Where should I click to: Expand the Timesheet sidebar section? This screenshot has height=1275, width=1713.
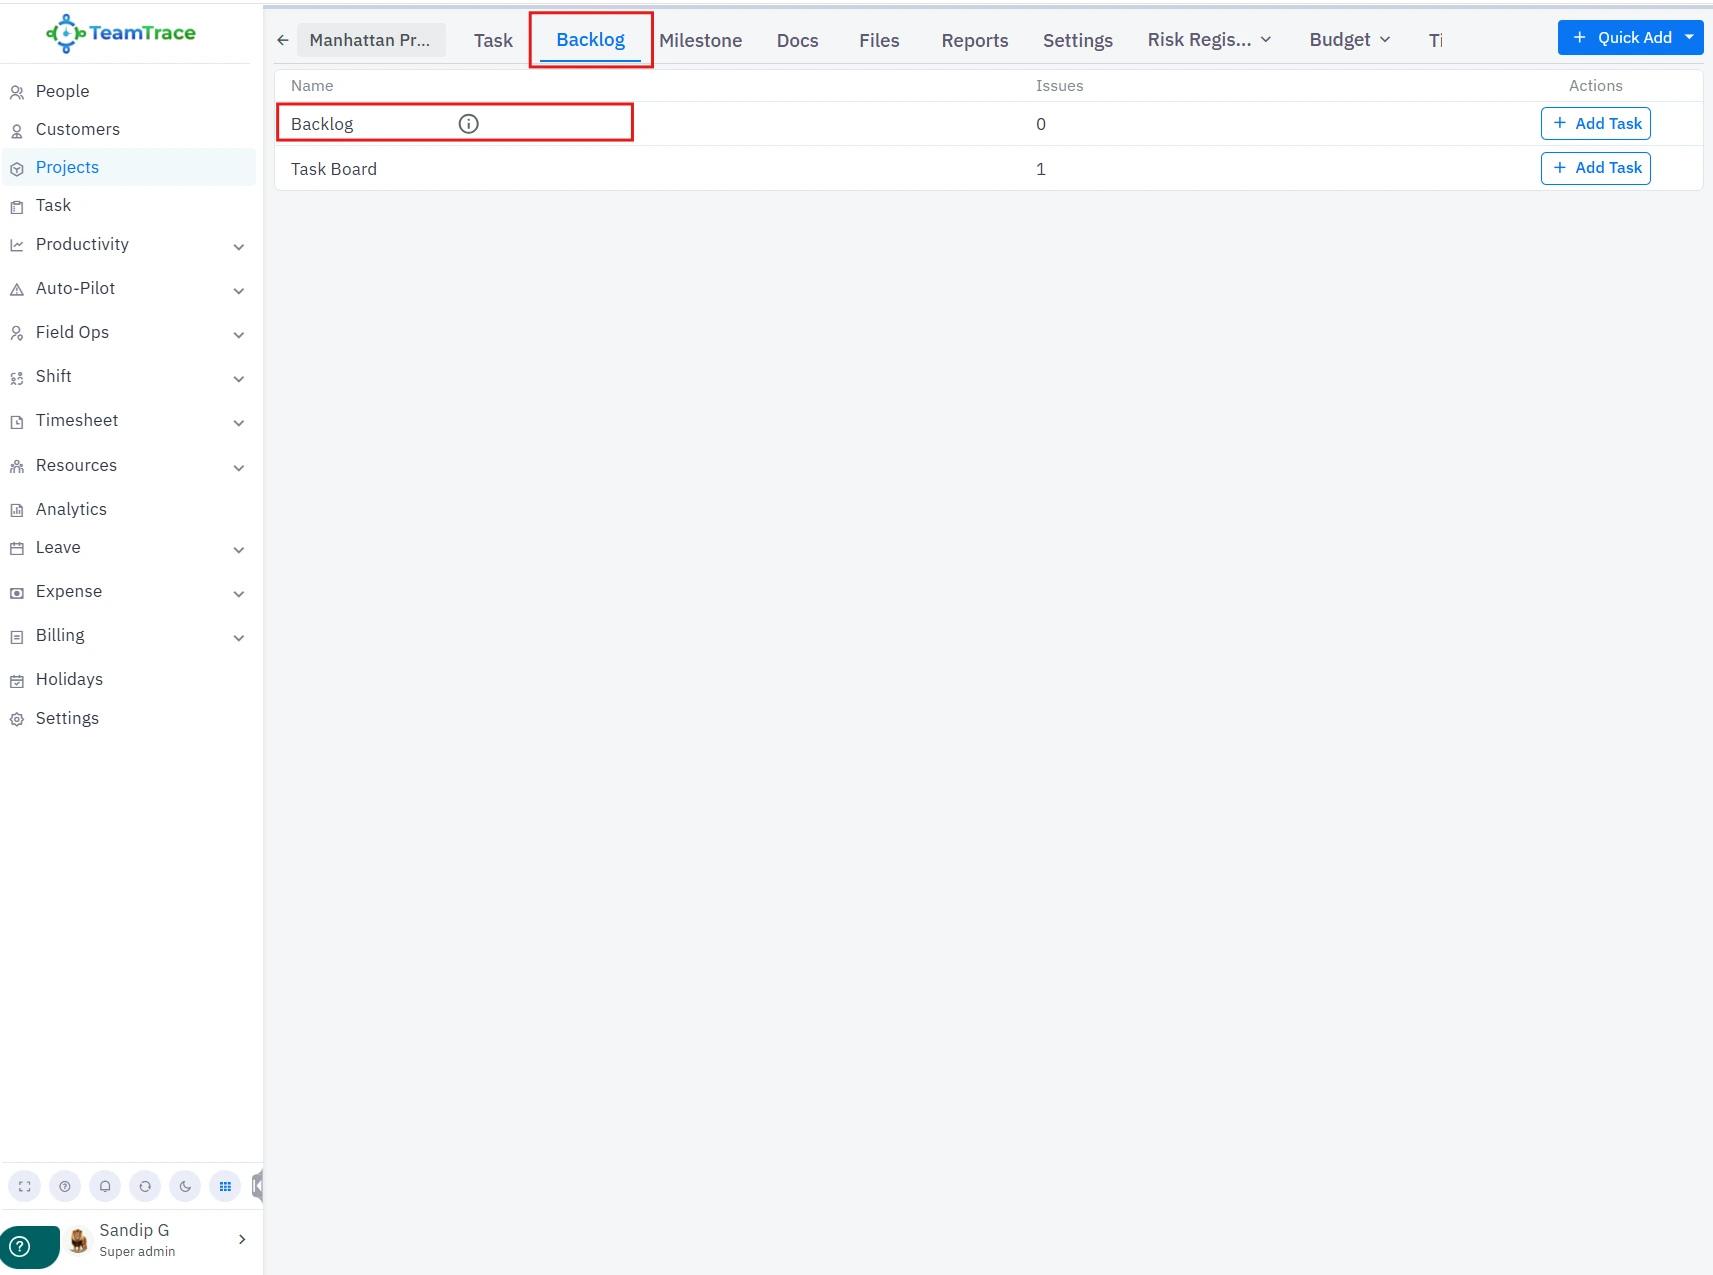pyautogui.click(x=238, y=422)
